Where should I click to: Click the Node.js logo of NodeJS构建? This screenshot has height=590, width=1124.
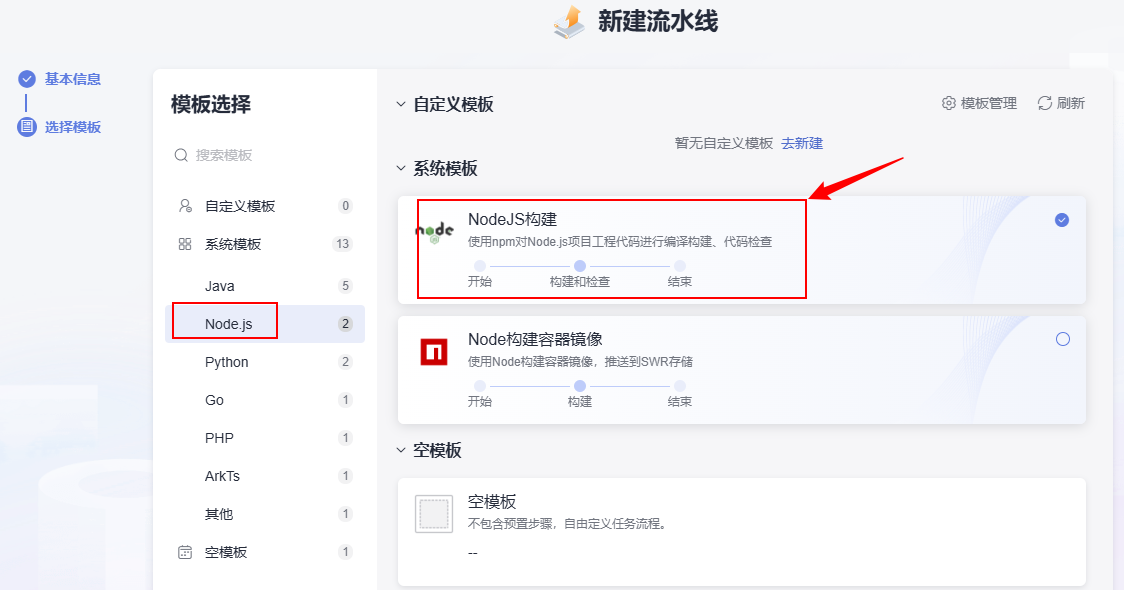tap(434, 232)
